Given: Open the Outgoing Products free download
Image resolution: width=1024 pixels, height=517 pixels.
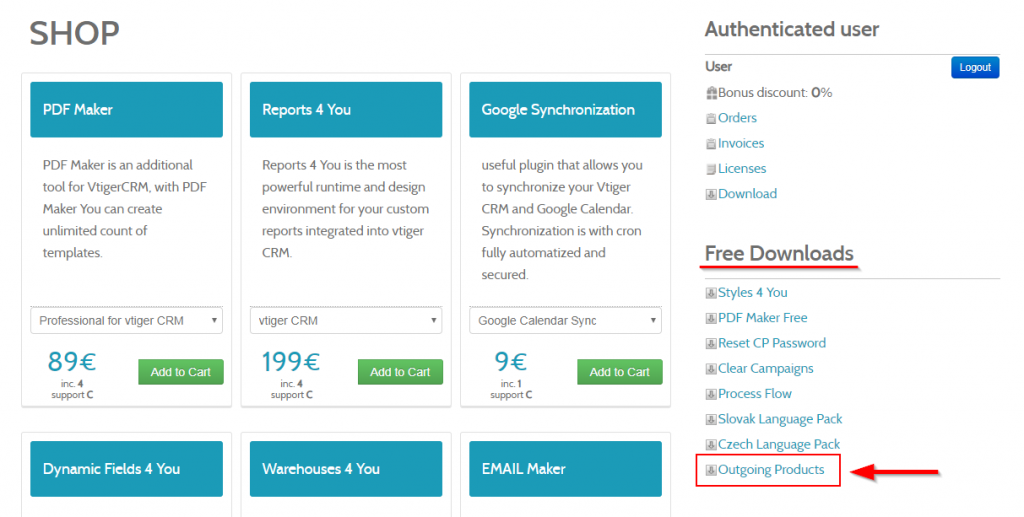Looking at the screenshot, I should pyautogui.click(x=771, y=470).
